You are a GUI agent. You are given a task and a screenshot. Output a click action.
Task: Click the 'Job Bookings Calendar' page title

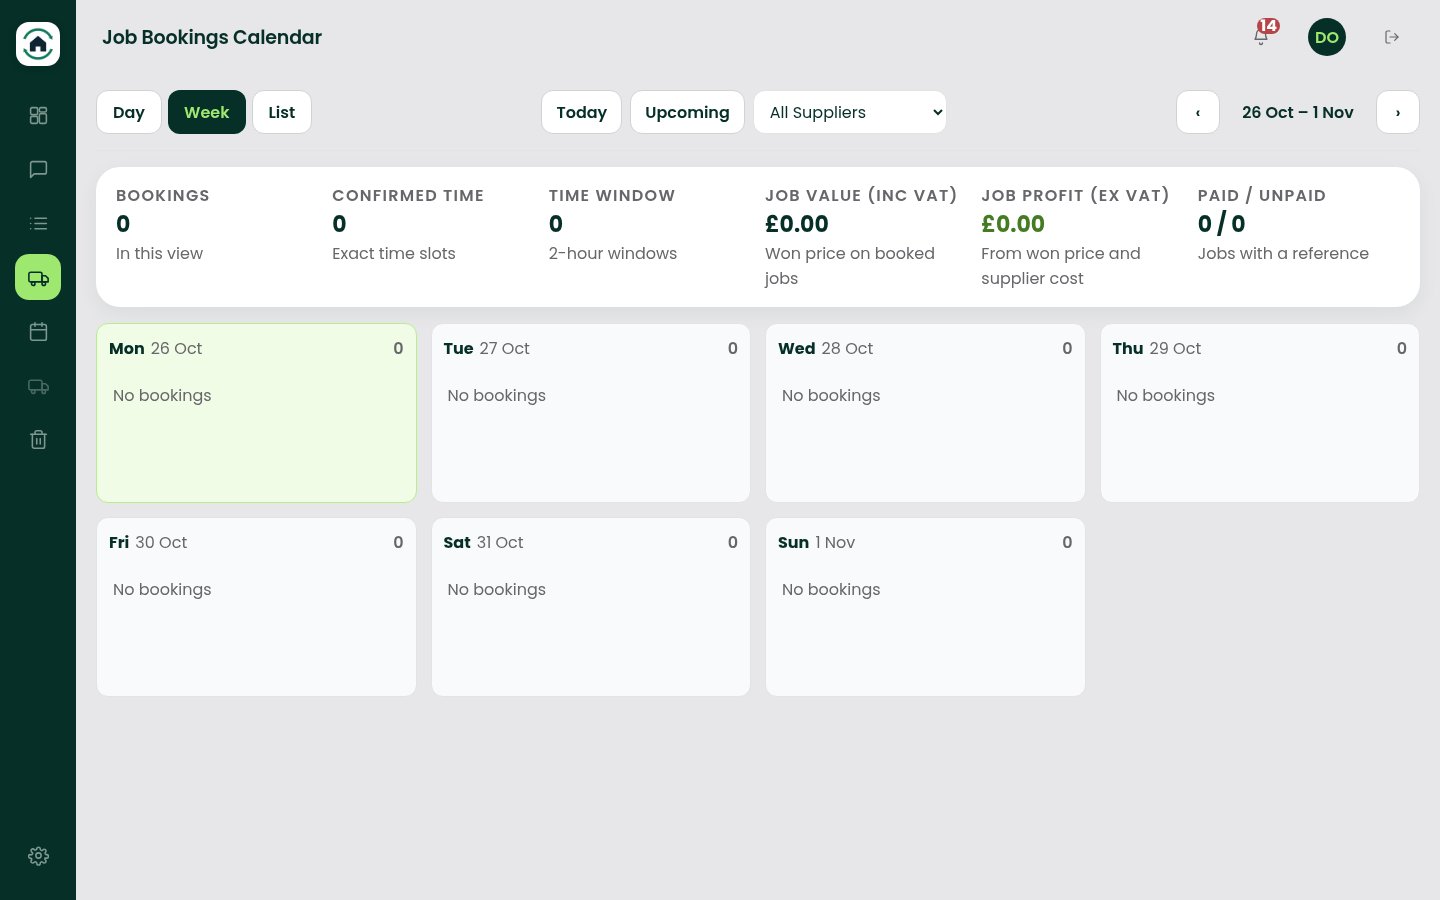(212, 37)
